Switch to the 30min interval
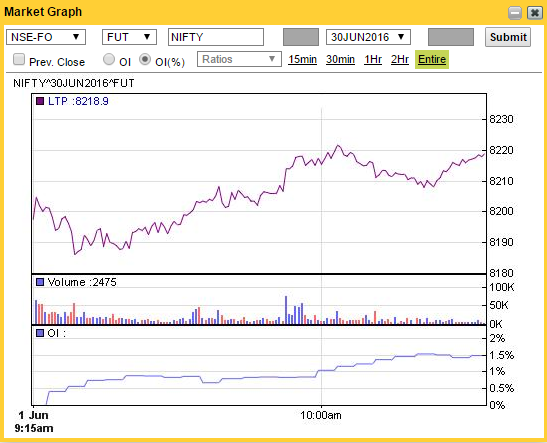The width and height of the screenshot is (547, 443). click(340, 60)
